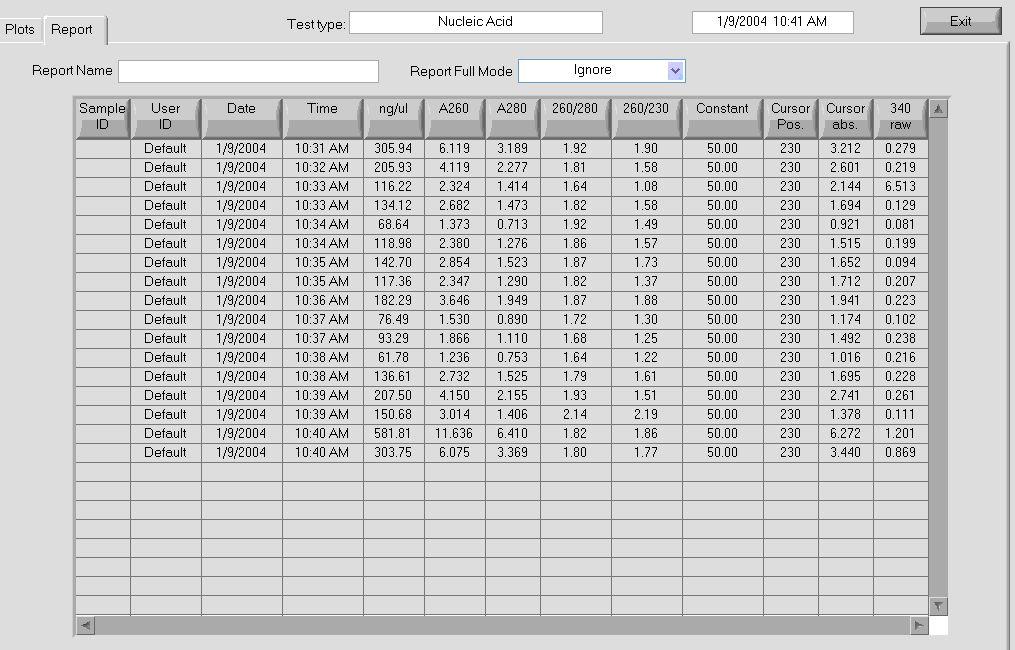The image size is (1015, 650).
Task: Click the Exit button
Action: [x=960, y=21]
